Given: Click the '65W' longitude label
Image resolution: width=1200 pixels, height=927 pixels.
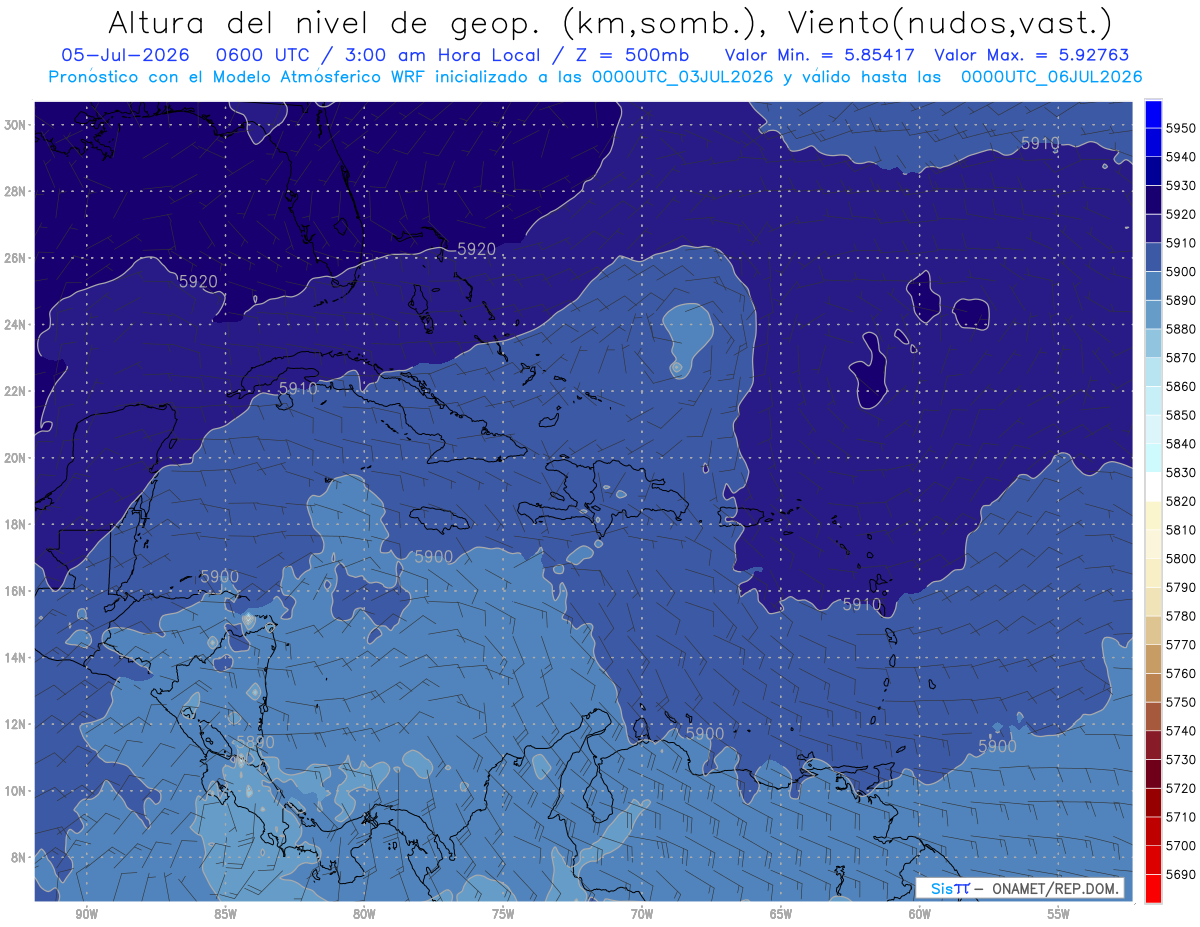Looking at the screenshot, I should click(x=781, y=914).
